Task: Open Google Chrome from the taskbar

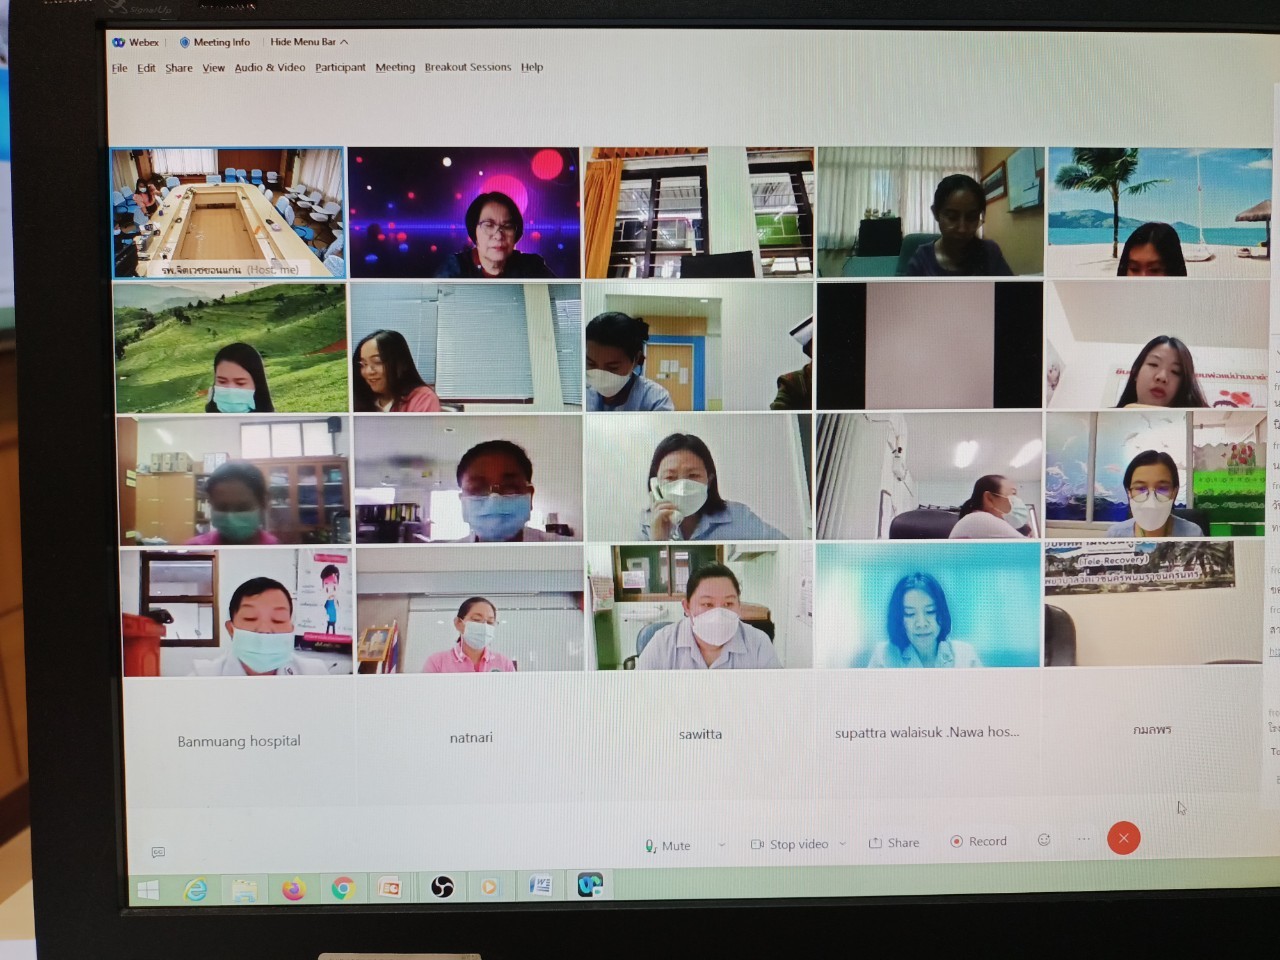Action: click(x=343, y=888)
